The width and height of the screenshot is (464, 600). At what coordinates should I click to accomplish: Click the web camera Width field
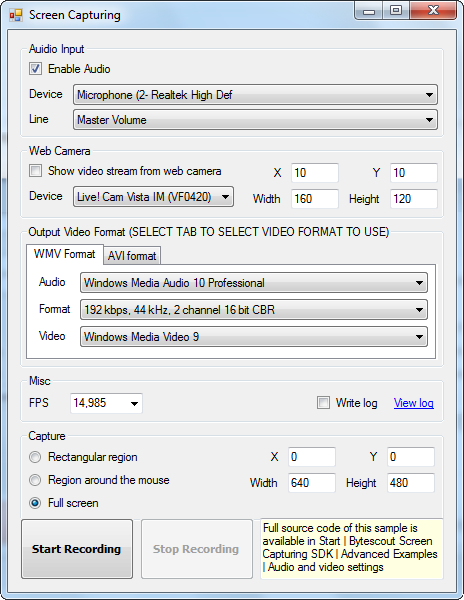pyautogui.click(x=315, y=199)
